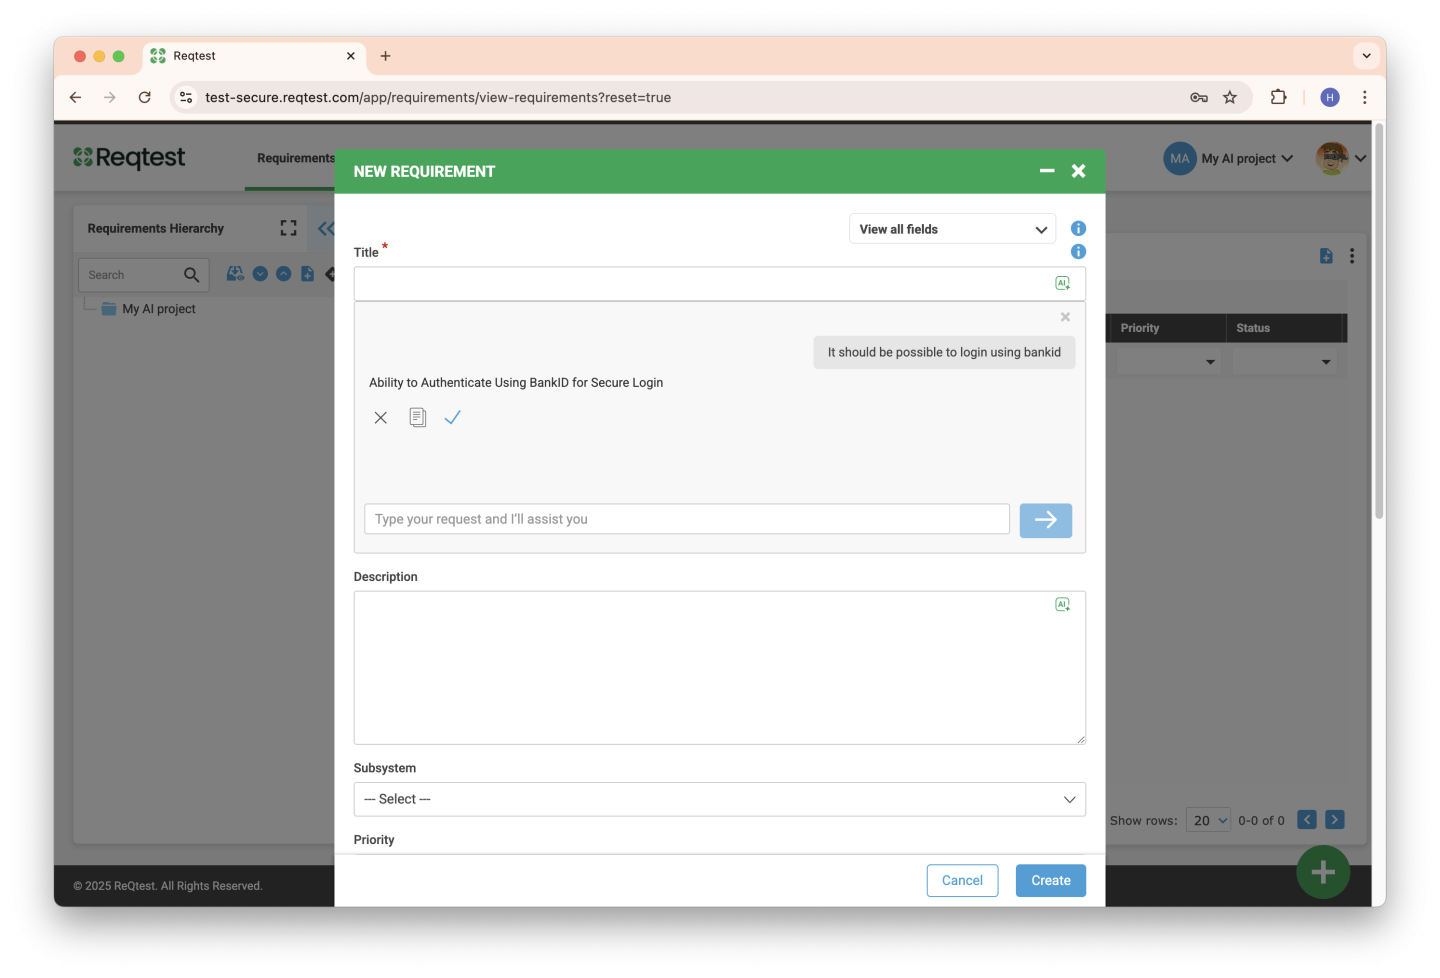Click the Cancel button
Viewport: 1440px width, 978px height.
[x=962, y=880]
